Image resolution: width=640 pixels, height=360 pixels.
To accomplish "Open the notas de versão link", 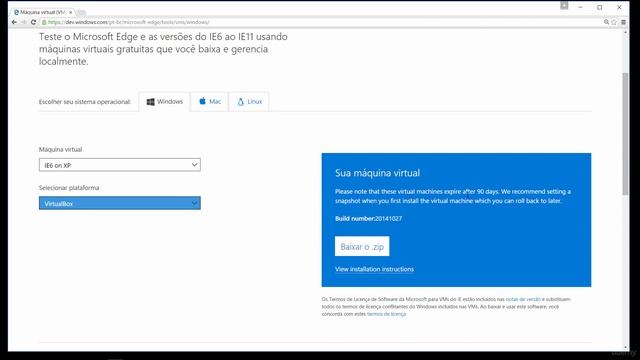I will click(x=523, y=299).
